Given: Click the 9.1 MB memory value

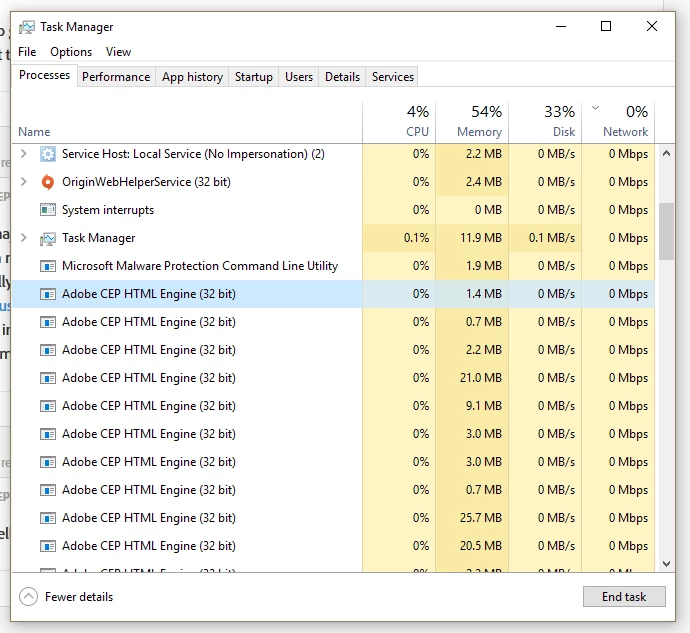Looking at the screenshot, I should [484, 406].
